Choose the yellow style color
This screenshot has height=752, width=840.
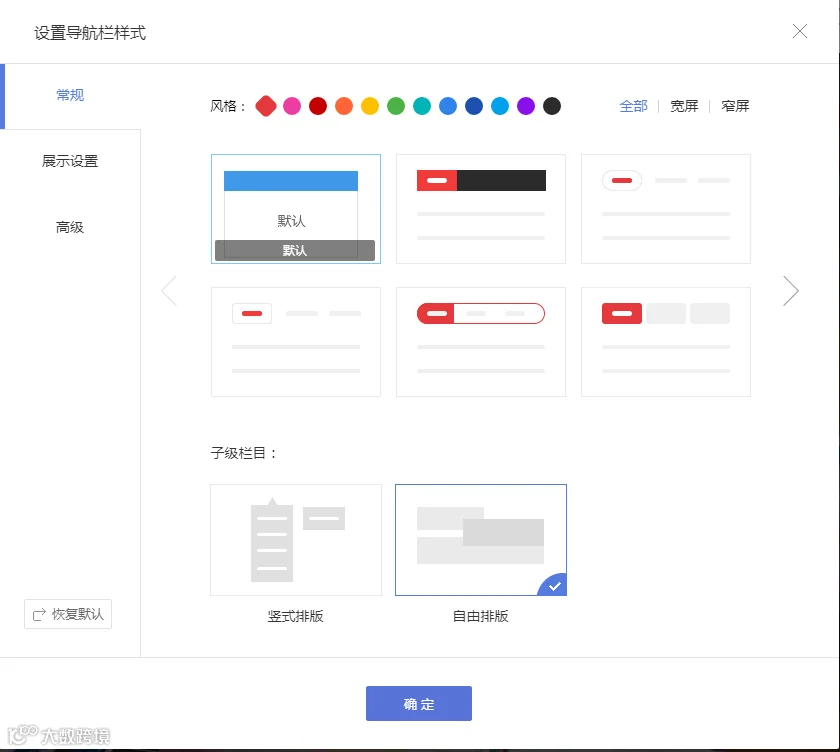pos(370,106)
